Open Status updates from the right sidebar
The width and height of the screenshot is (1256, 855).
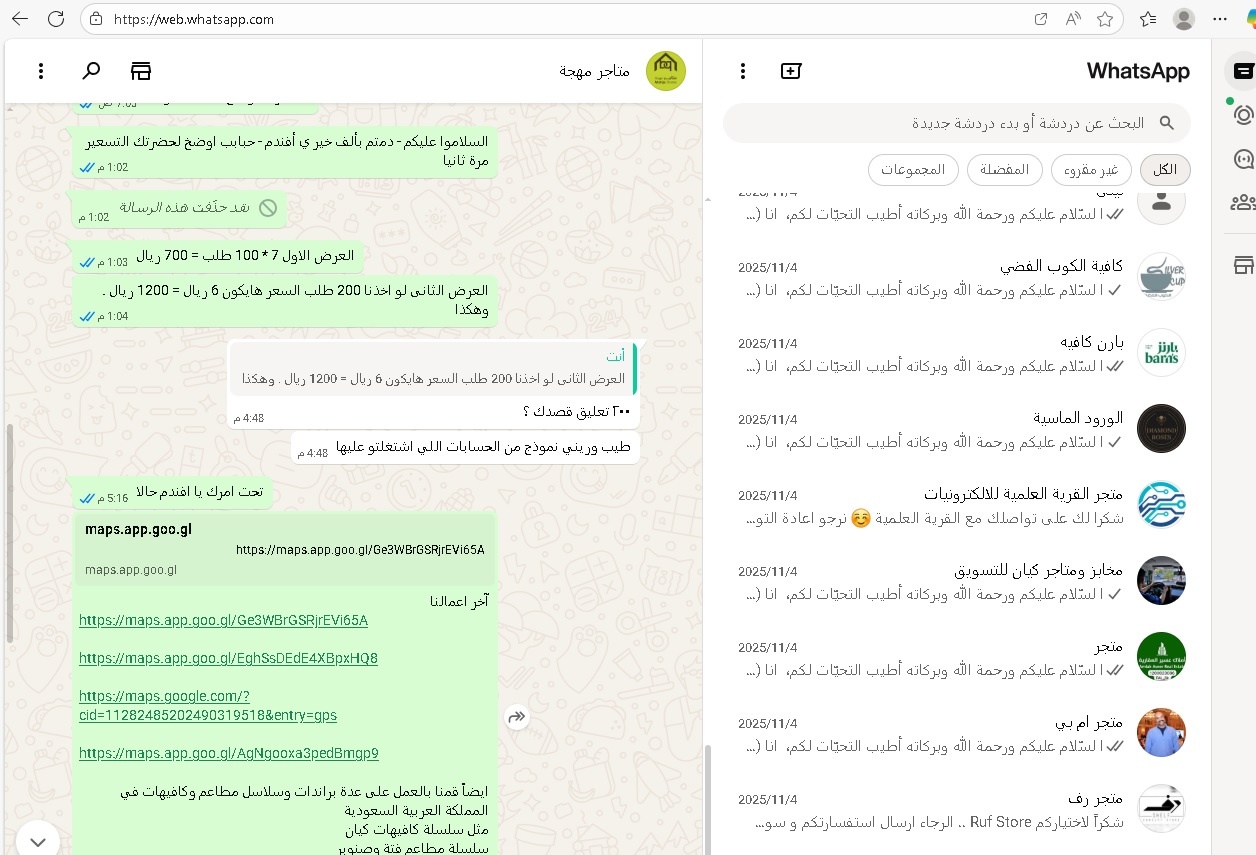1243,114
